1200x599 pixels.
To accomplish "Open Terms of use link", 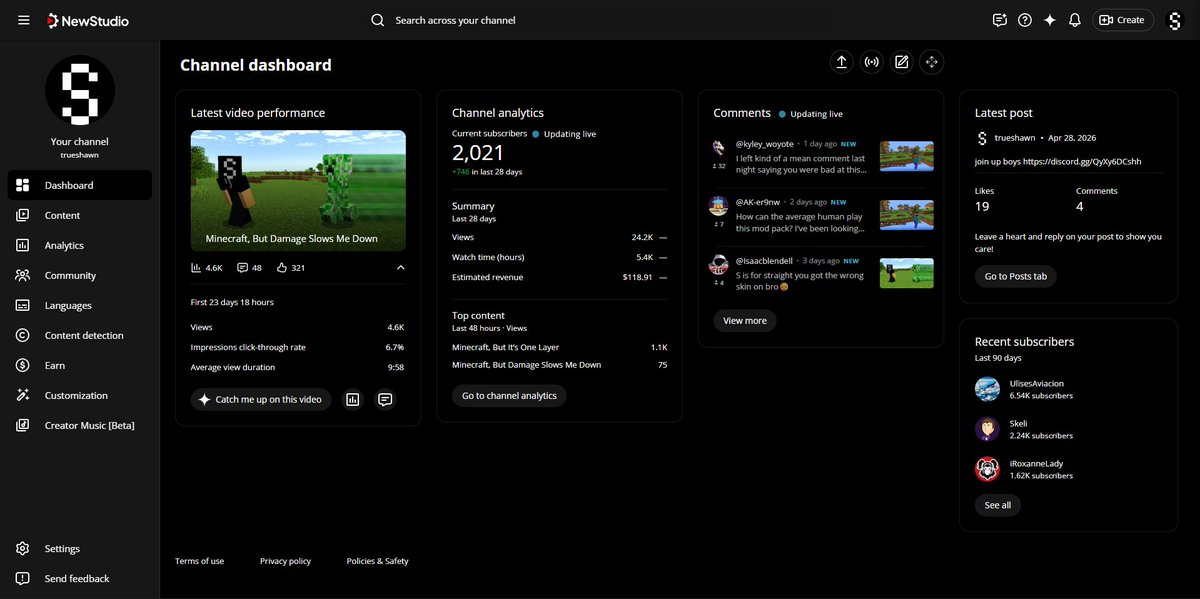I will (199, 561).
